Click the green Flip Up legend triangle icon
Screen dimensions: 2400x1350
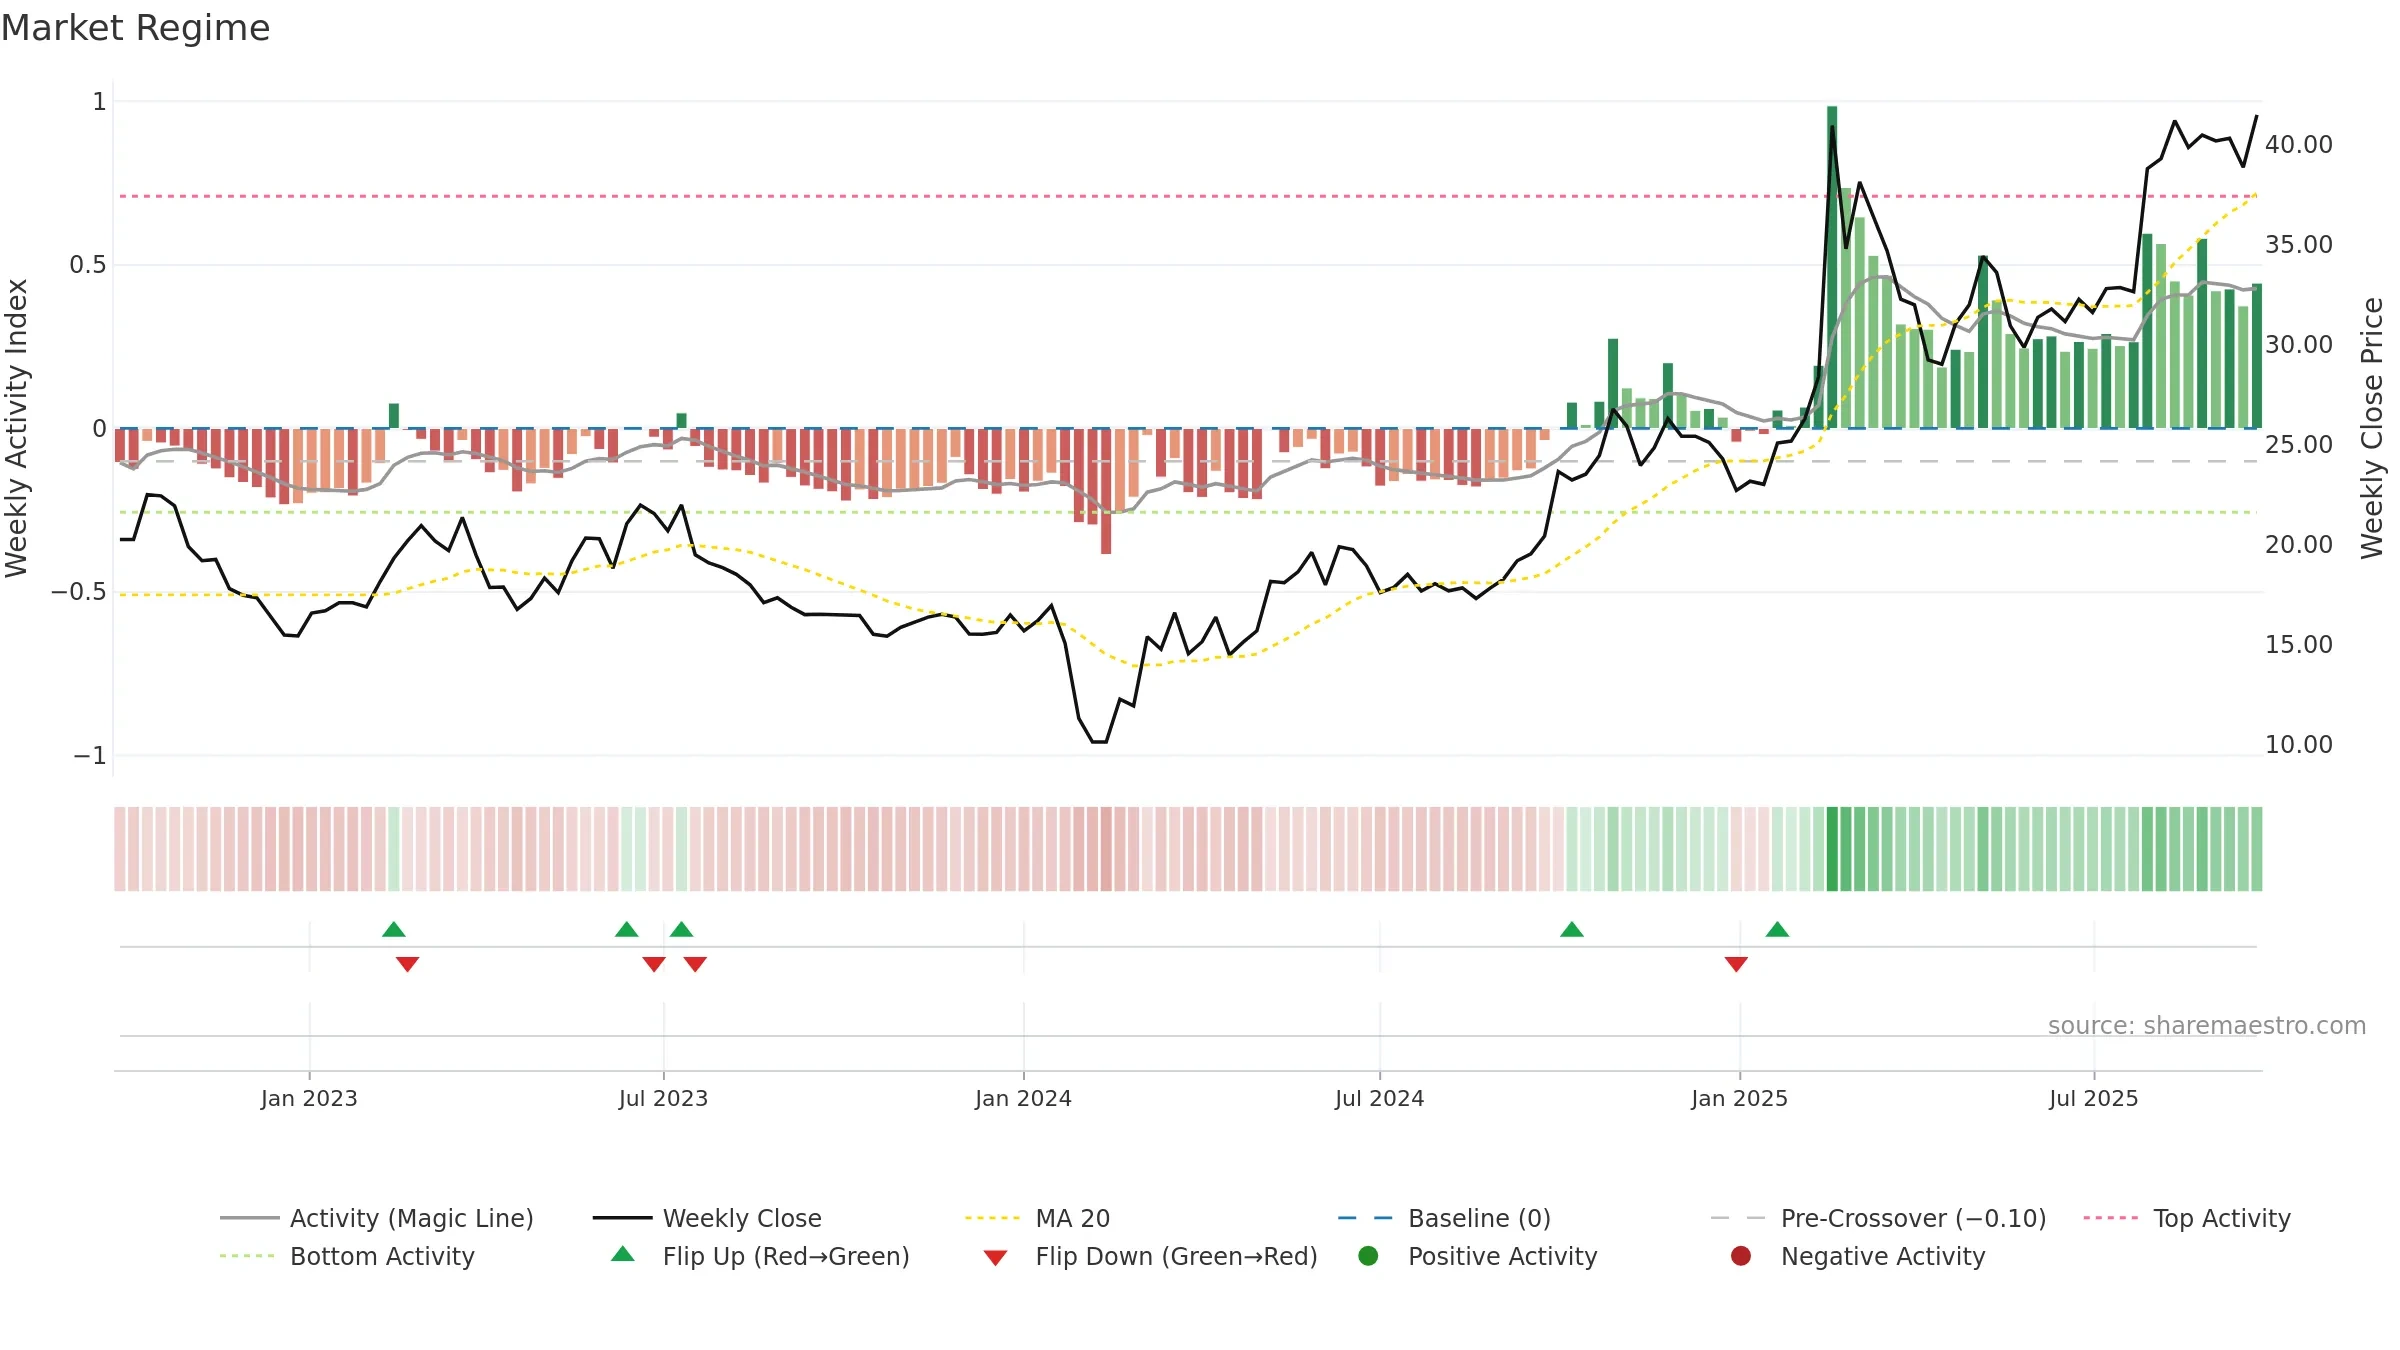623,1254
